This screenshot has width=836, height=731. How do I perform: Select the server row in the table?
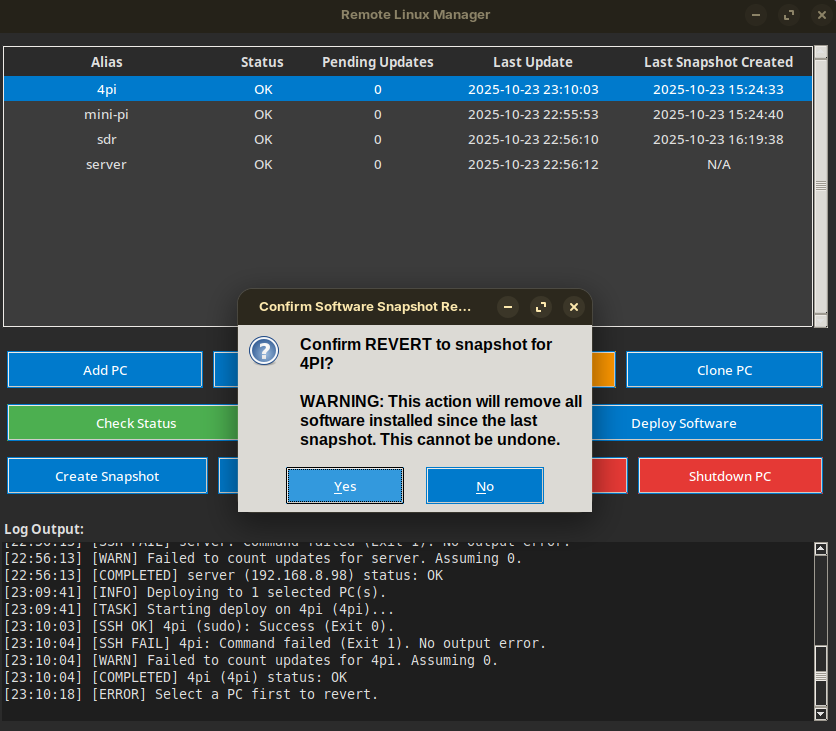[x=106, y=164]
